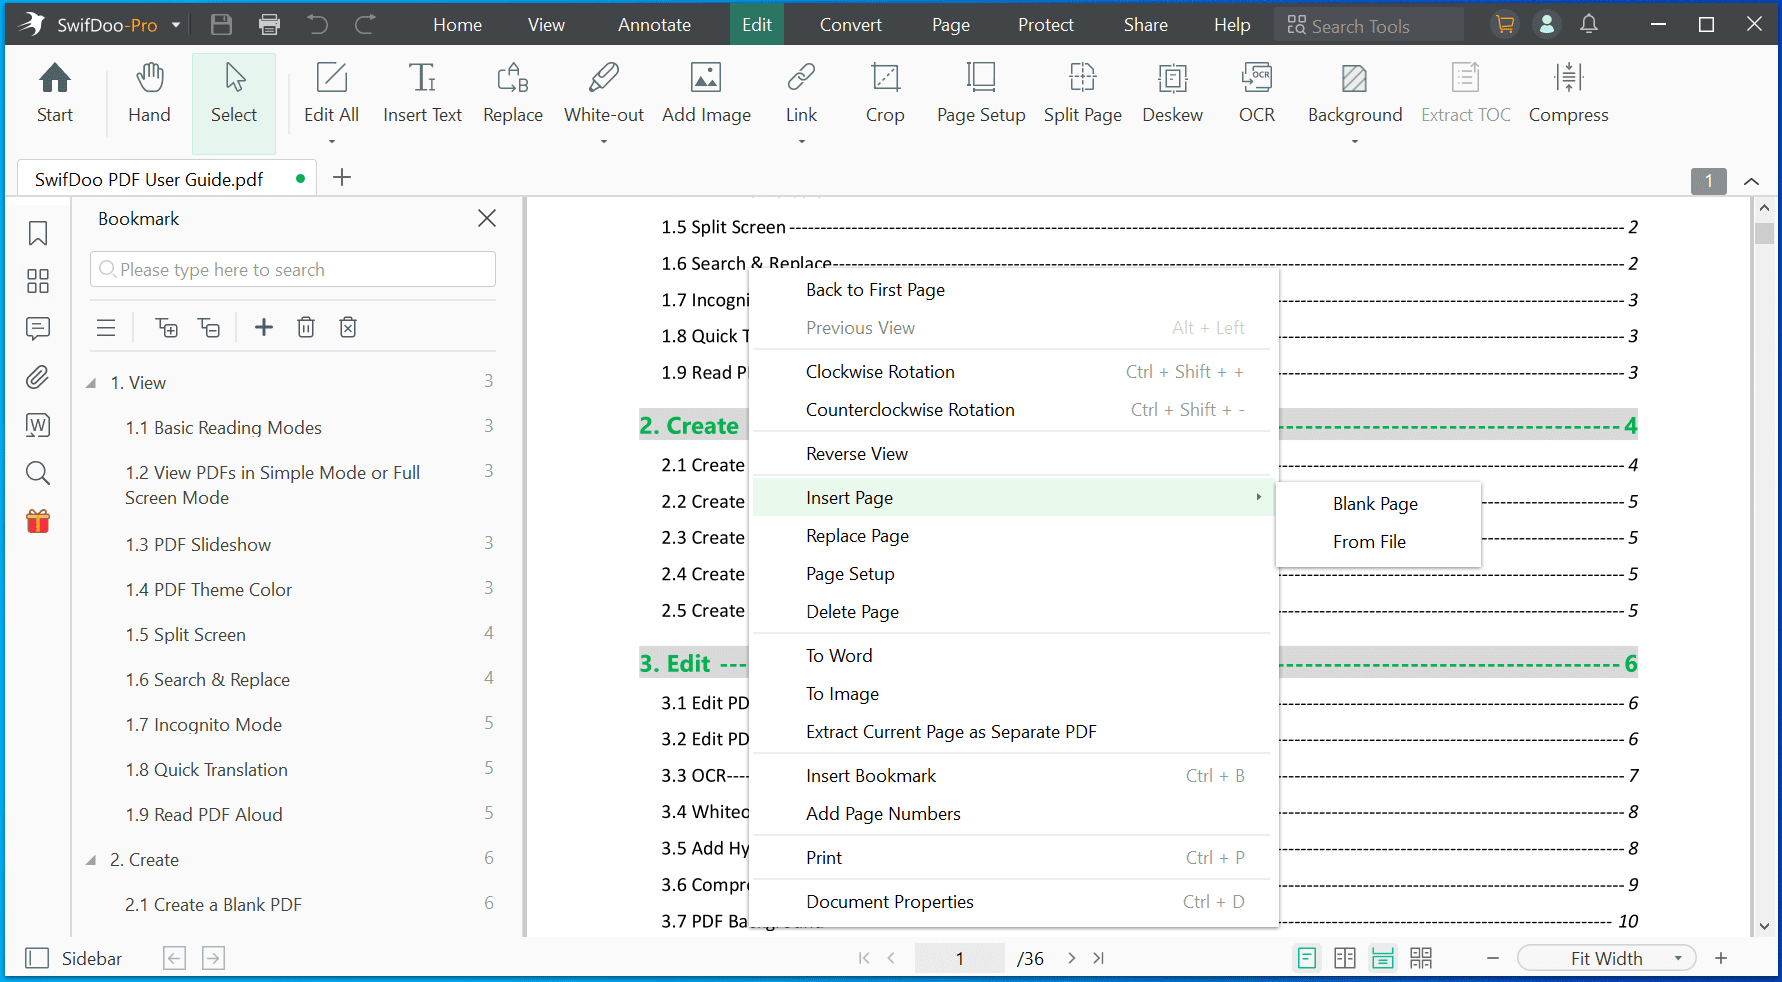
Task: Open the Protect ribbon tab
Action: coord(1046,25)
